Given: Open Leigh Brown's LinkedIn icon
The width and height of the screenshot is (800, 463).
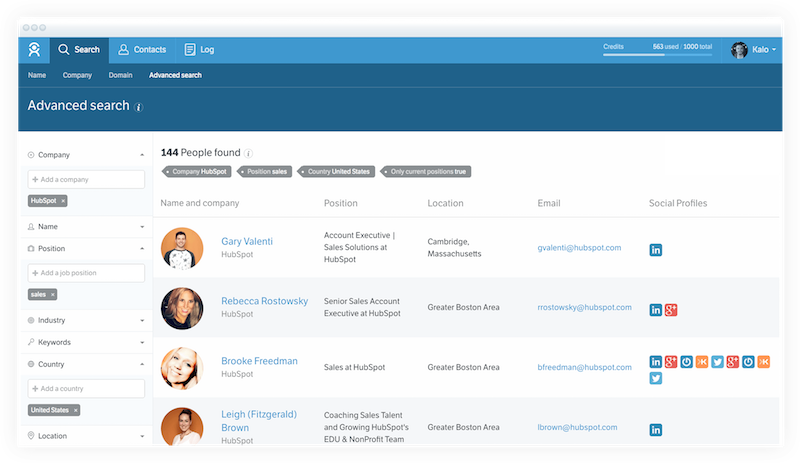Looking at the screenshot, I should 656,430.
